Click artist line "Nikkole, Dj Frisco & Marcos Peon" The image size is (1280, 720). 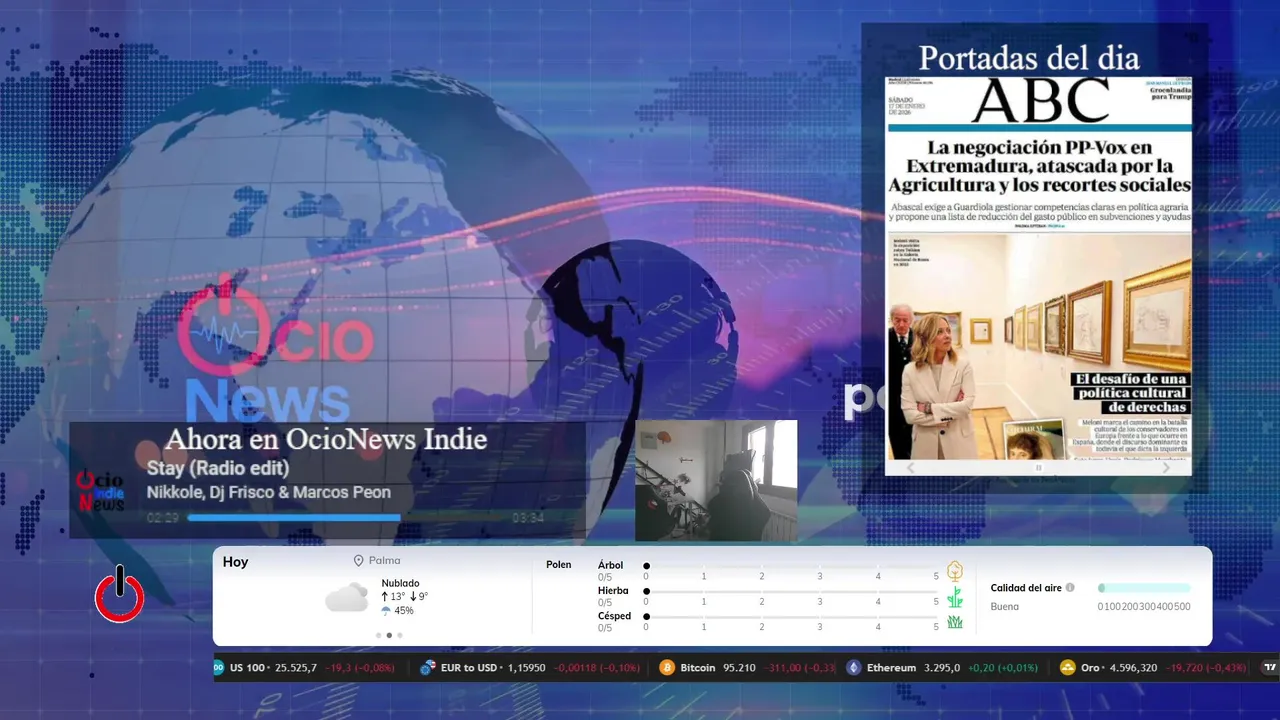point(269,492)
